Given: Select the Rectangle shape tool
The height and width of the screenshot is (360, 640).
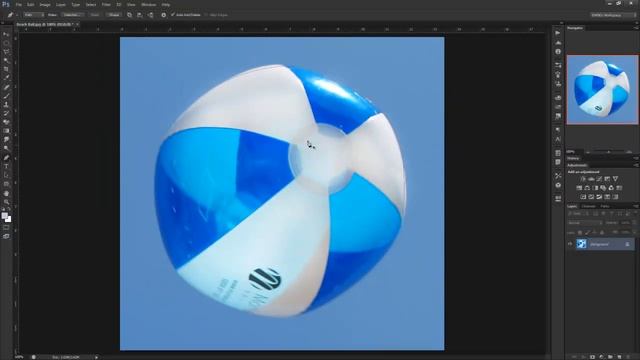Looking at the screenshot, I should [x=6, y=184].
